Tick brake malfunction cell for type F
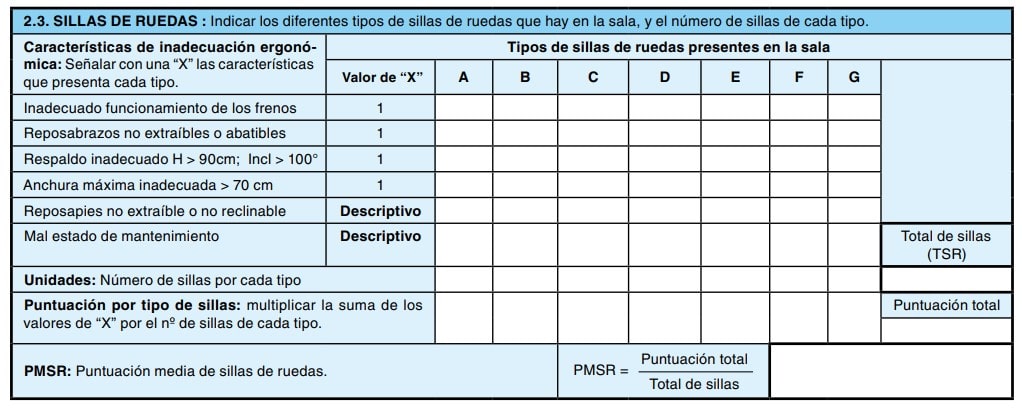 (798, 107)
